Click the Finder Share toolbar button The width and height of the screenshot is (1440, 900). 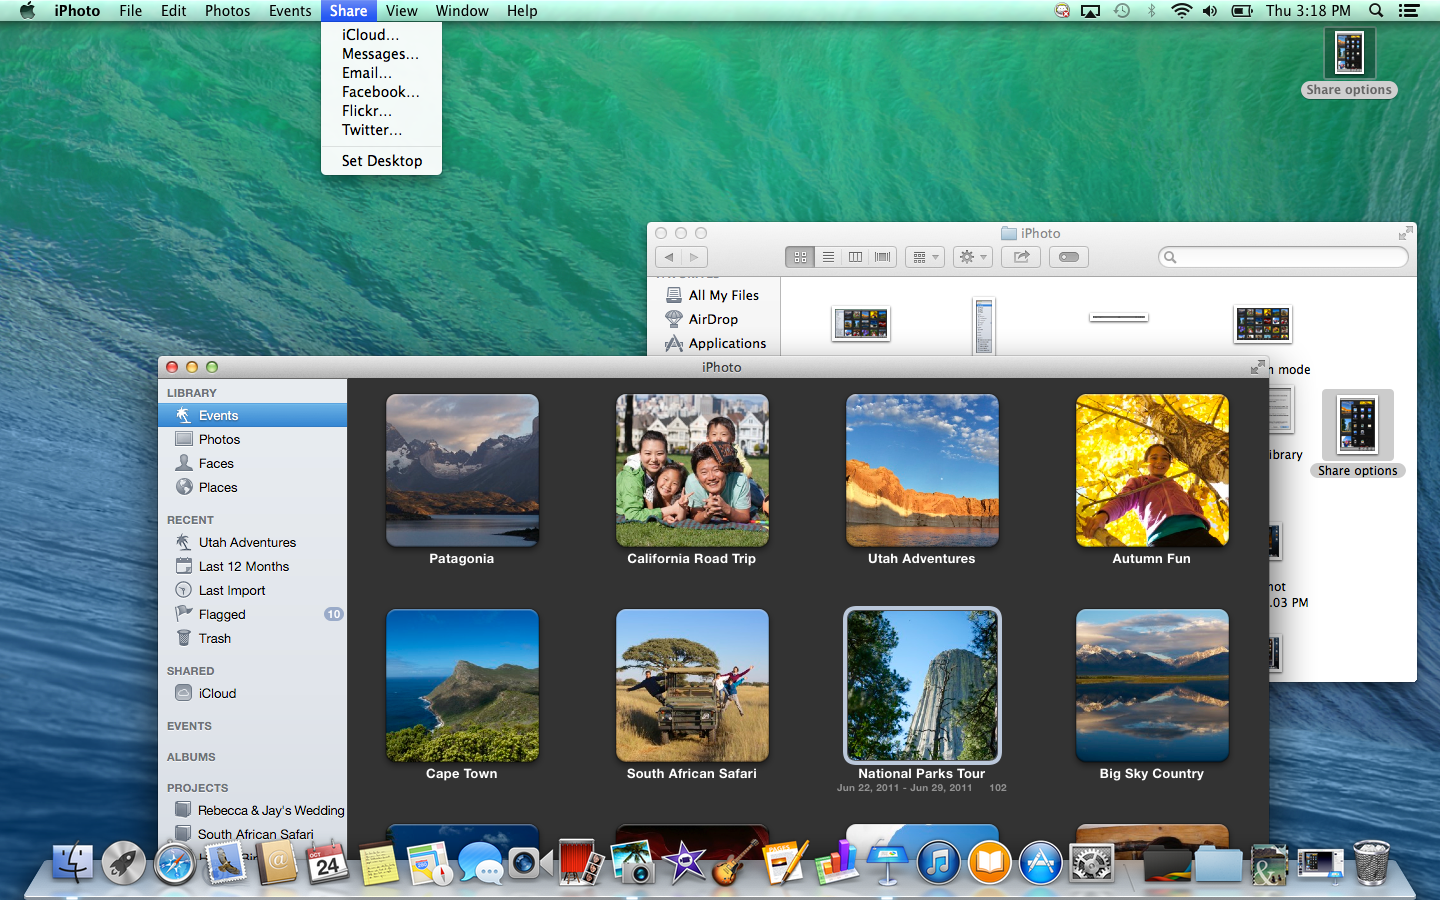pos(1021,257)
